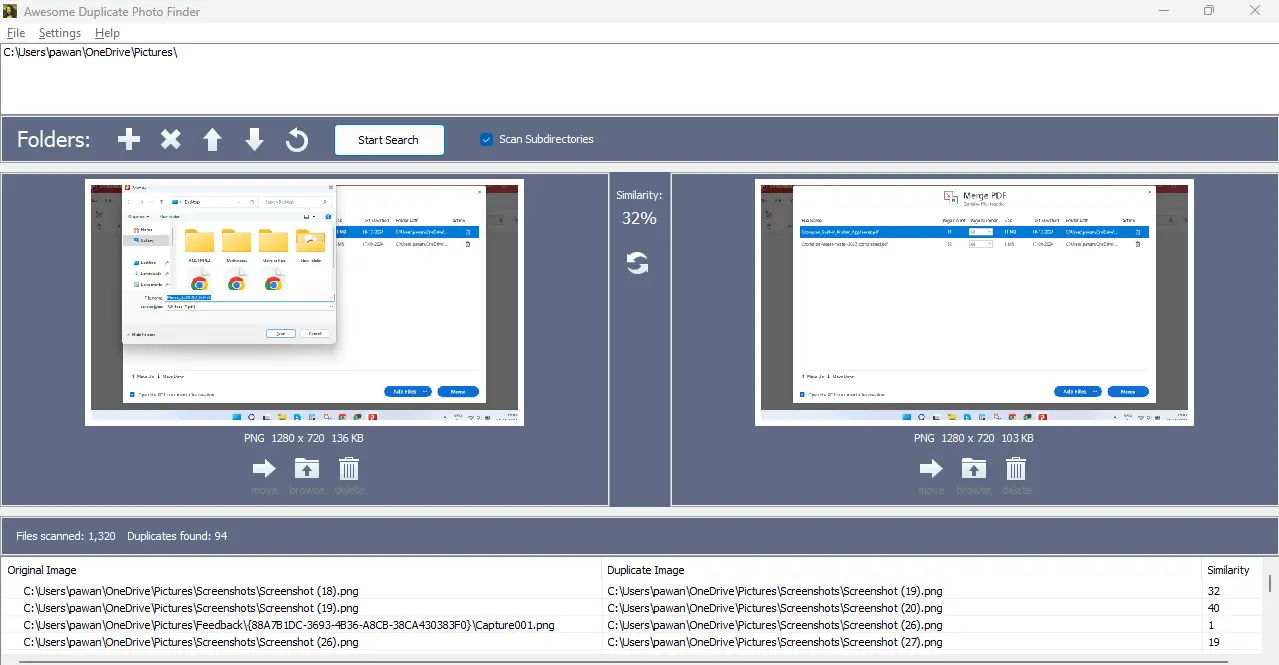Open the File menu
The width and height of the screenshot is (1279, 665).
[x=16, y=33]
